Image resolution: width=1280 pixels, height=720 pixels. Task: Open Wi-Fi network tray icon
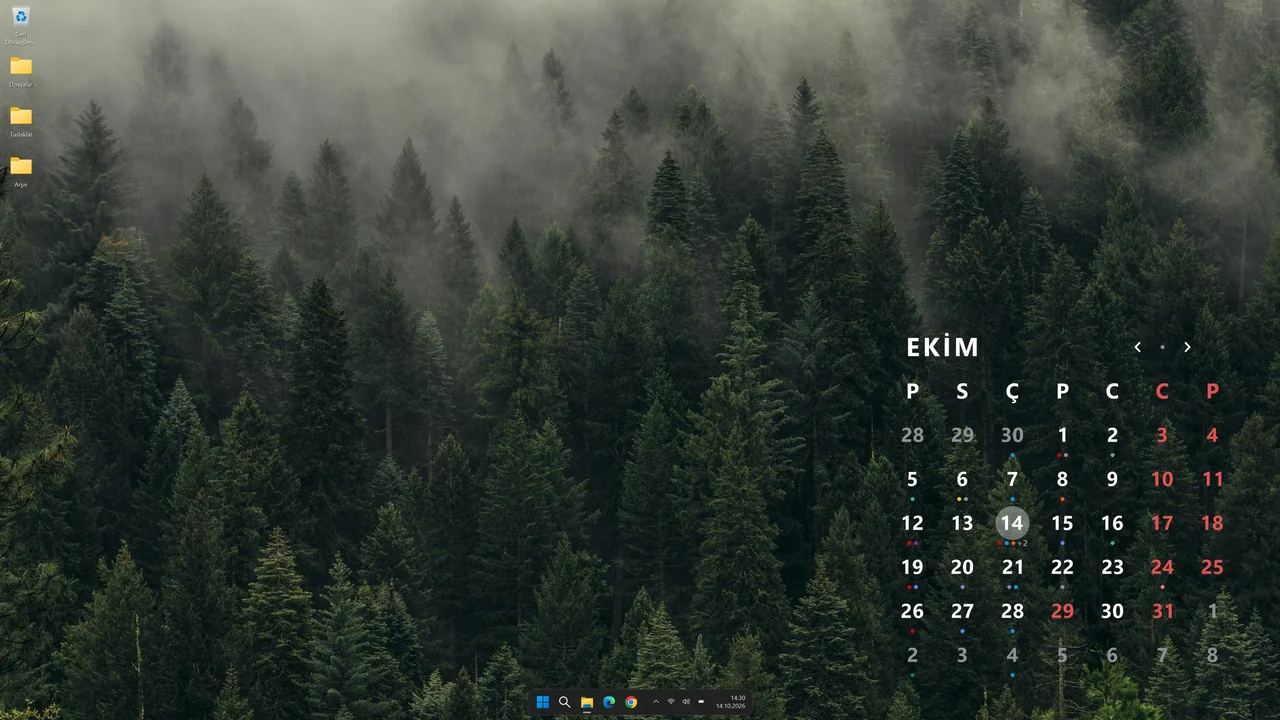[x=671, y=702]
